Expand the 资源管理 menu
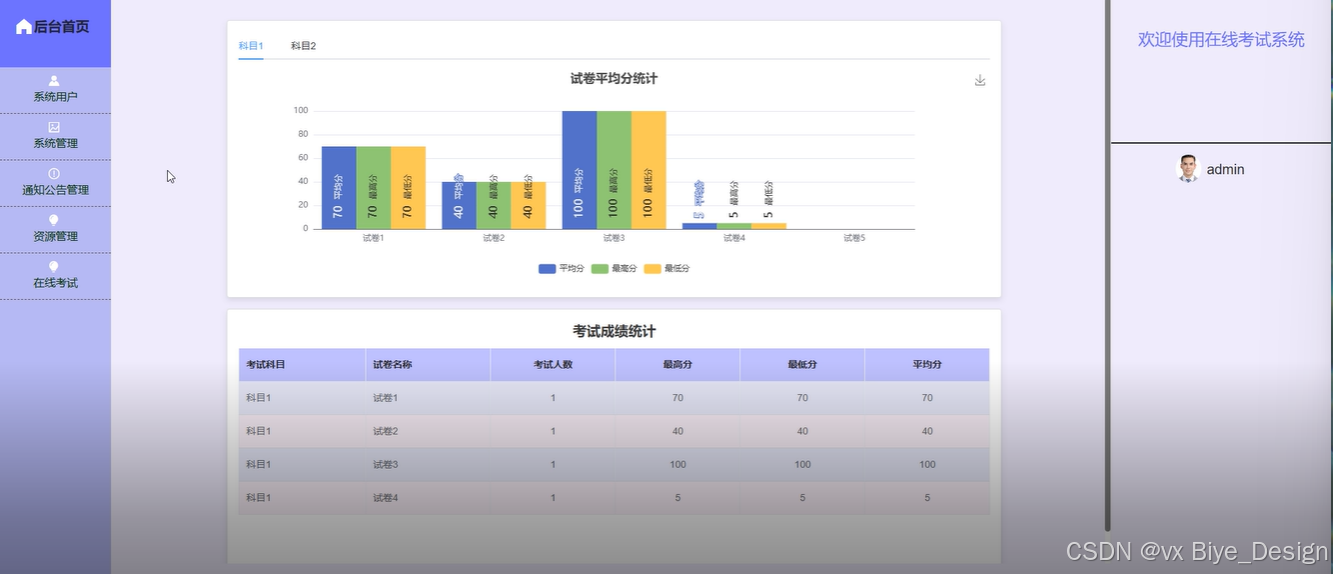This screenshot has width=1333, height=574. click(55, 237)
